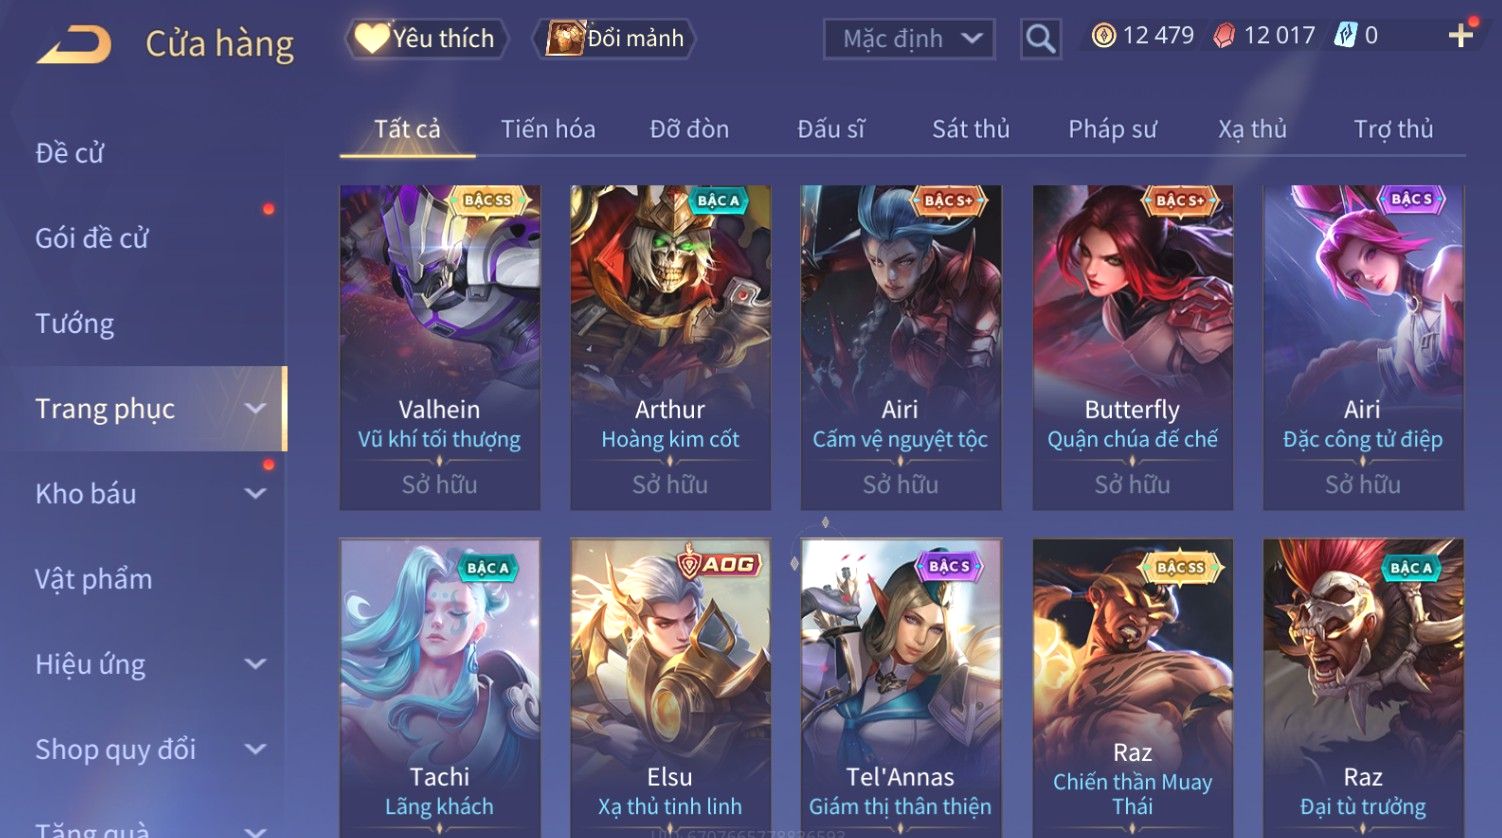
Task: Click the heart icon in Yêu thích
Action: 371,38
